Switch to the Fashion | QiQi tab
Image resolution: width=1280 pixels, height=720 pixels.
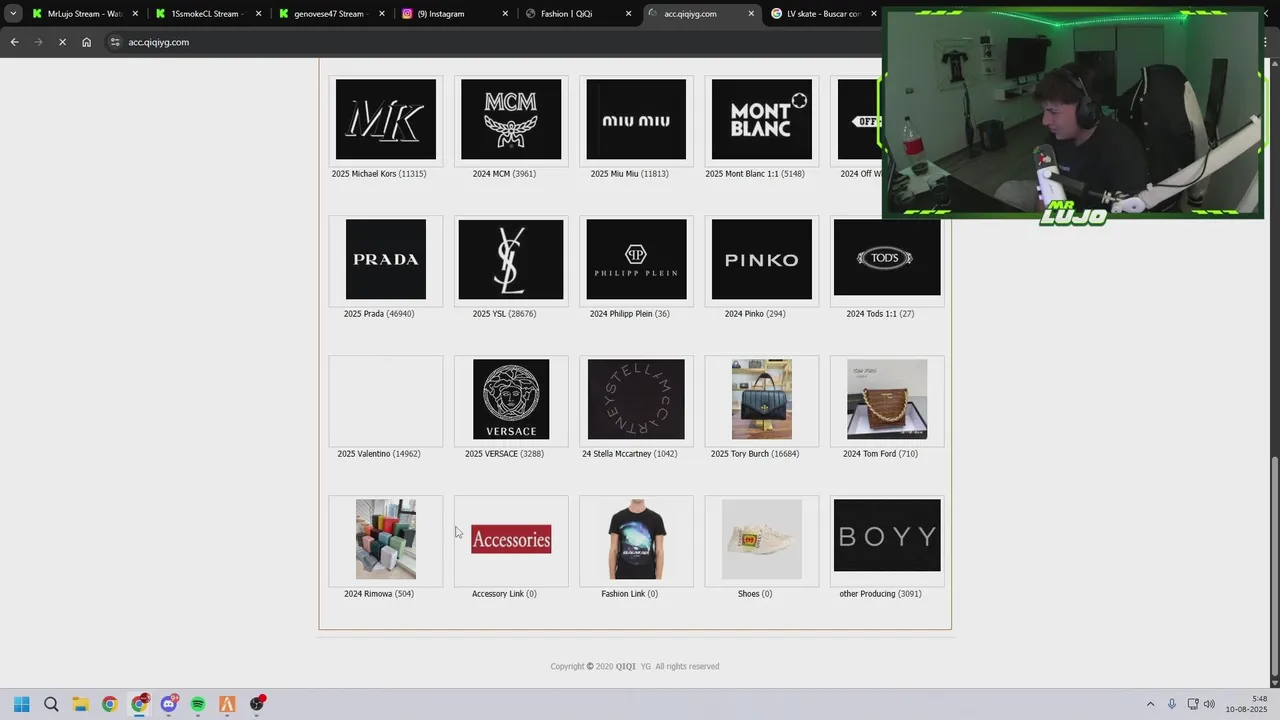pos(576,14)
